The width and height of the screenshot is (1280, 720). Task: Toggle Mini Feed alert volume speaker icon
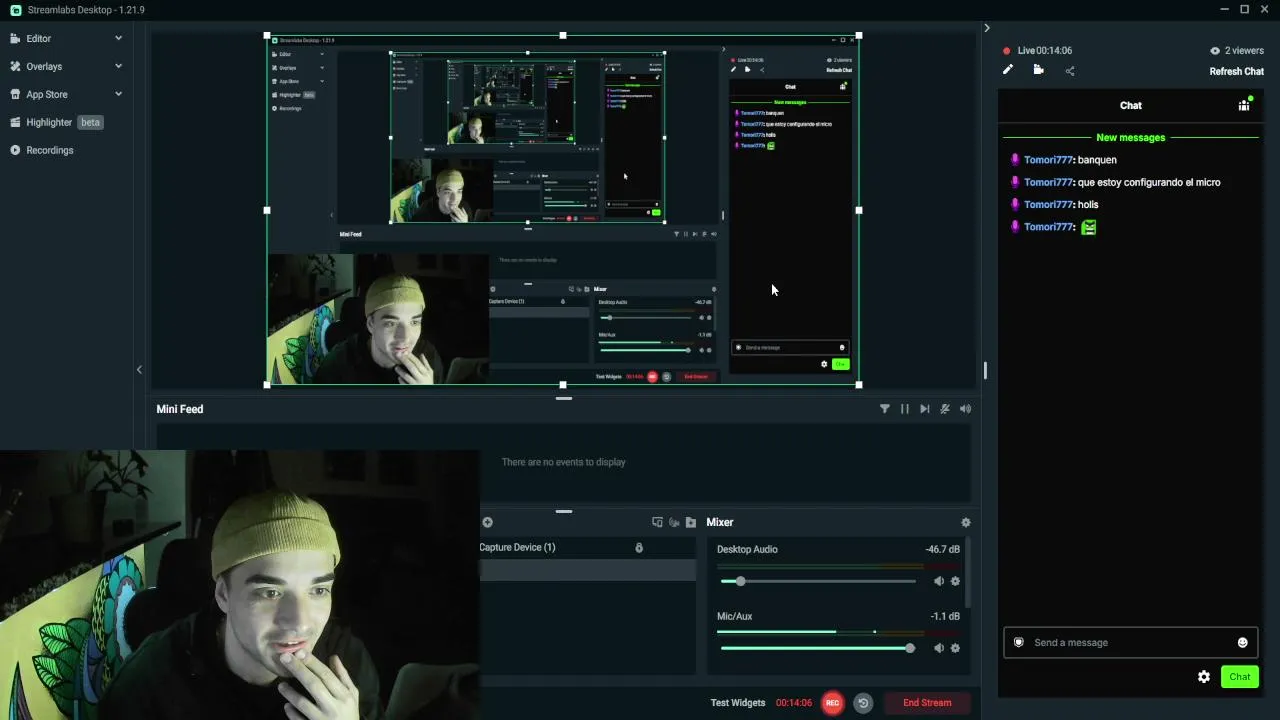click(x=965, y=409)
